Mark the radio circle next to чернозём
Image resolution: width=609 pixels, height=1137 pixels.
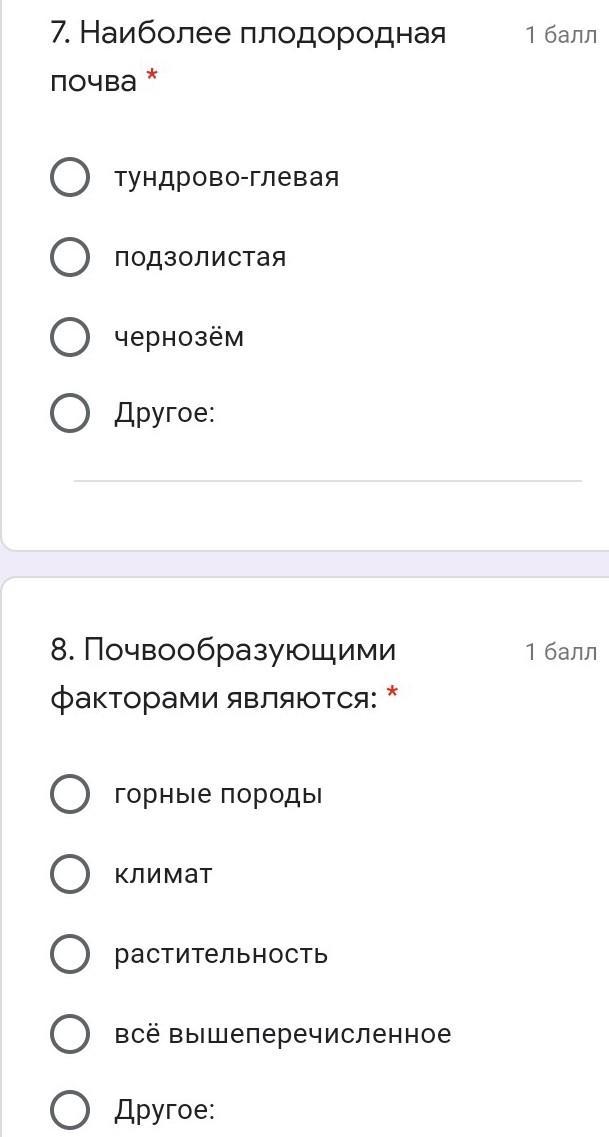pos(69,337)
